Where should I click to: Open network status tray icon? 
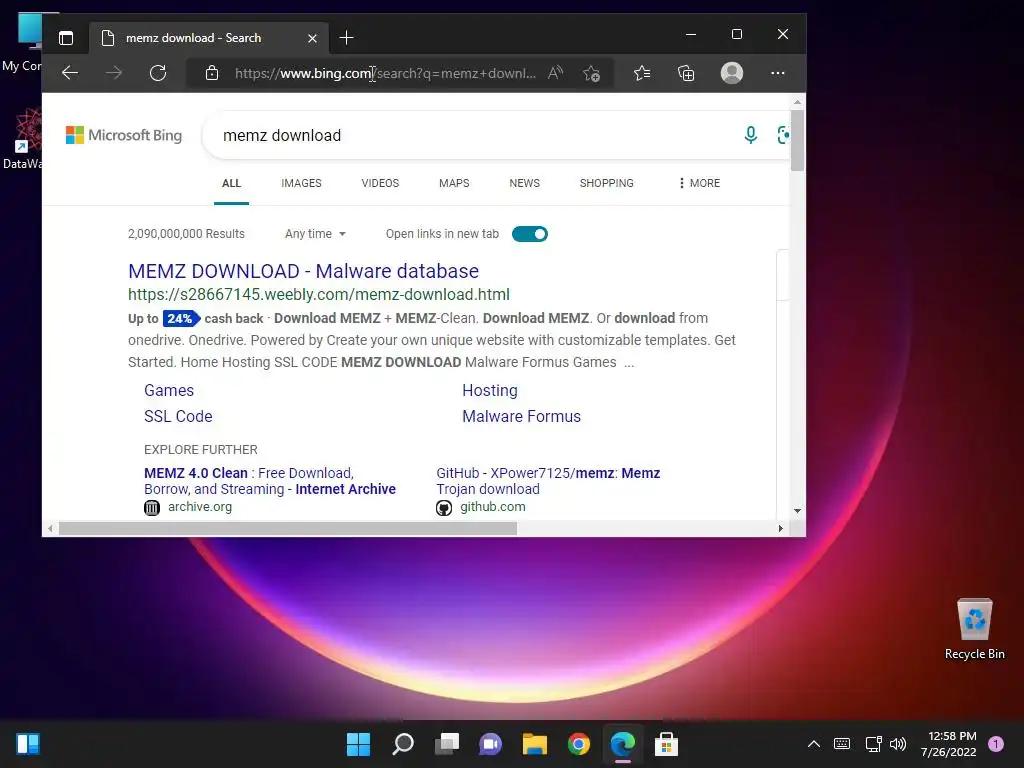(873, 744)
